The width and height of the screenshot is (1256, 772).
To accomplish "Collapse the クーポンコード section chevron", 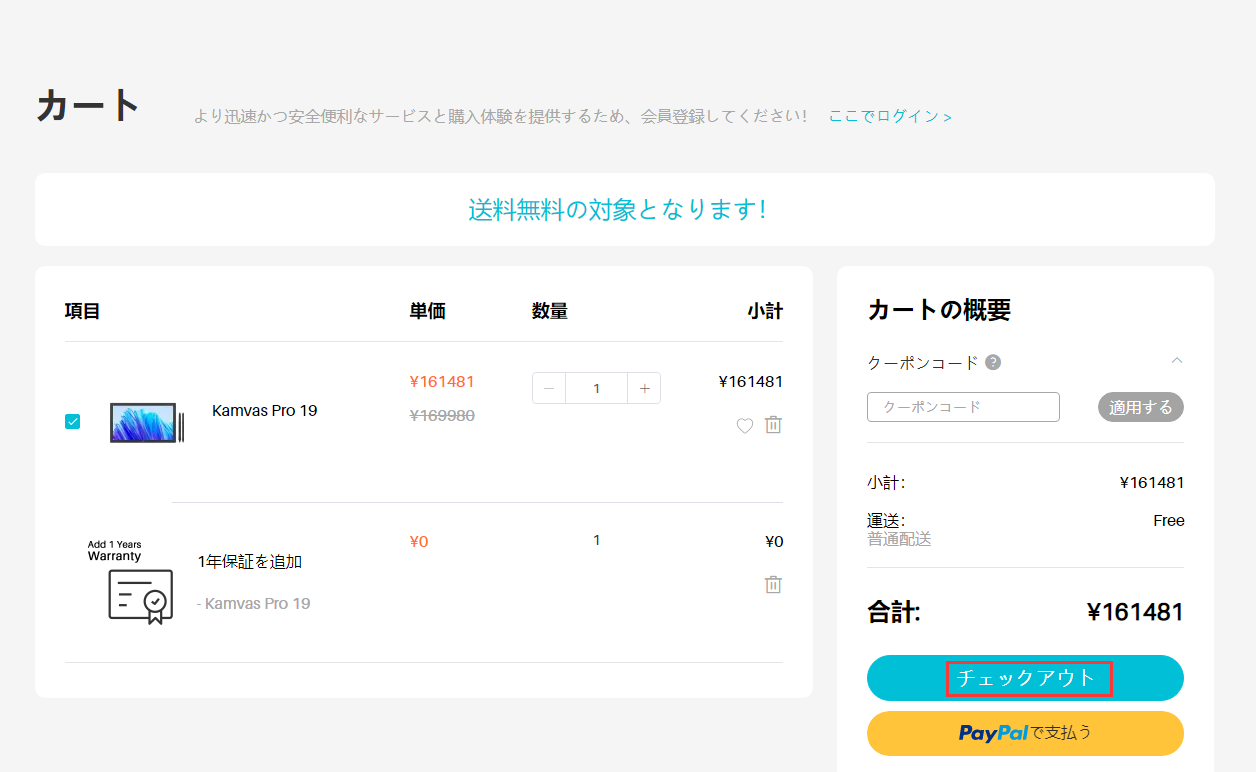I will (x=1177, y=361).
